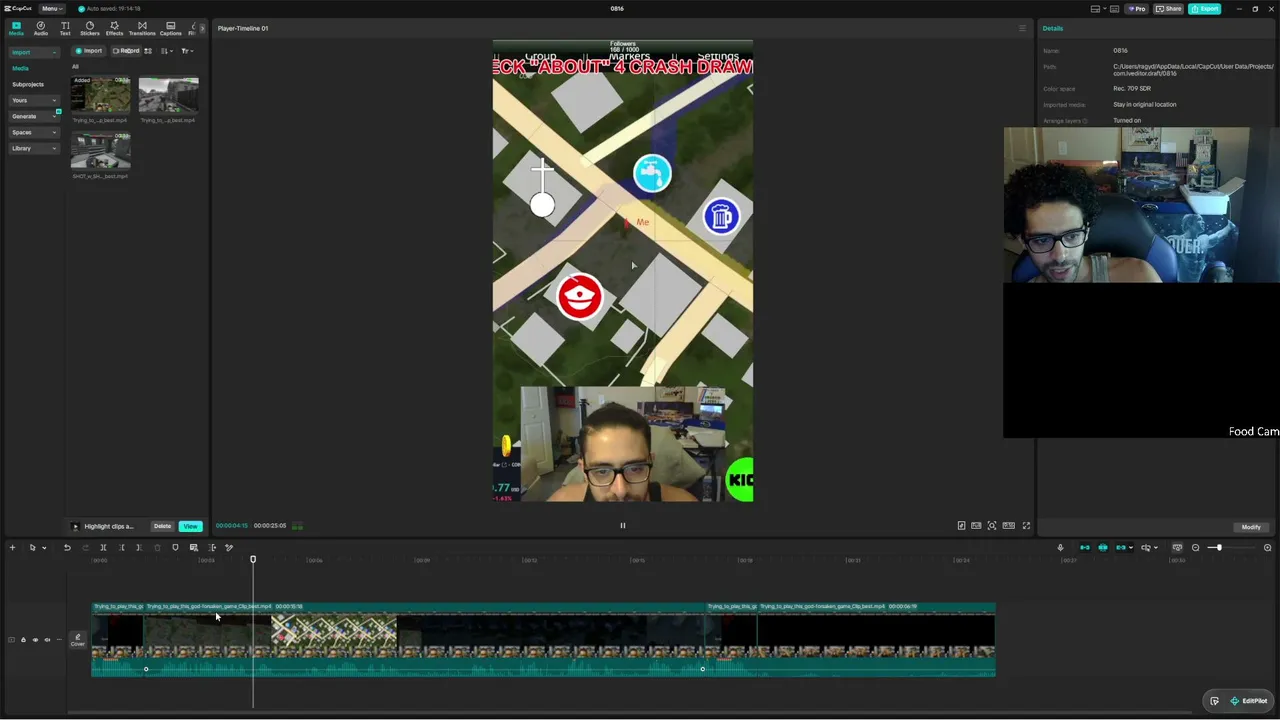The height and width of the screenshot is (720, 1280).
Task: Open the Captions panel
Action: click(171, 28)
